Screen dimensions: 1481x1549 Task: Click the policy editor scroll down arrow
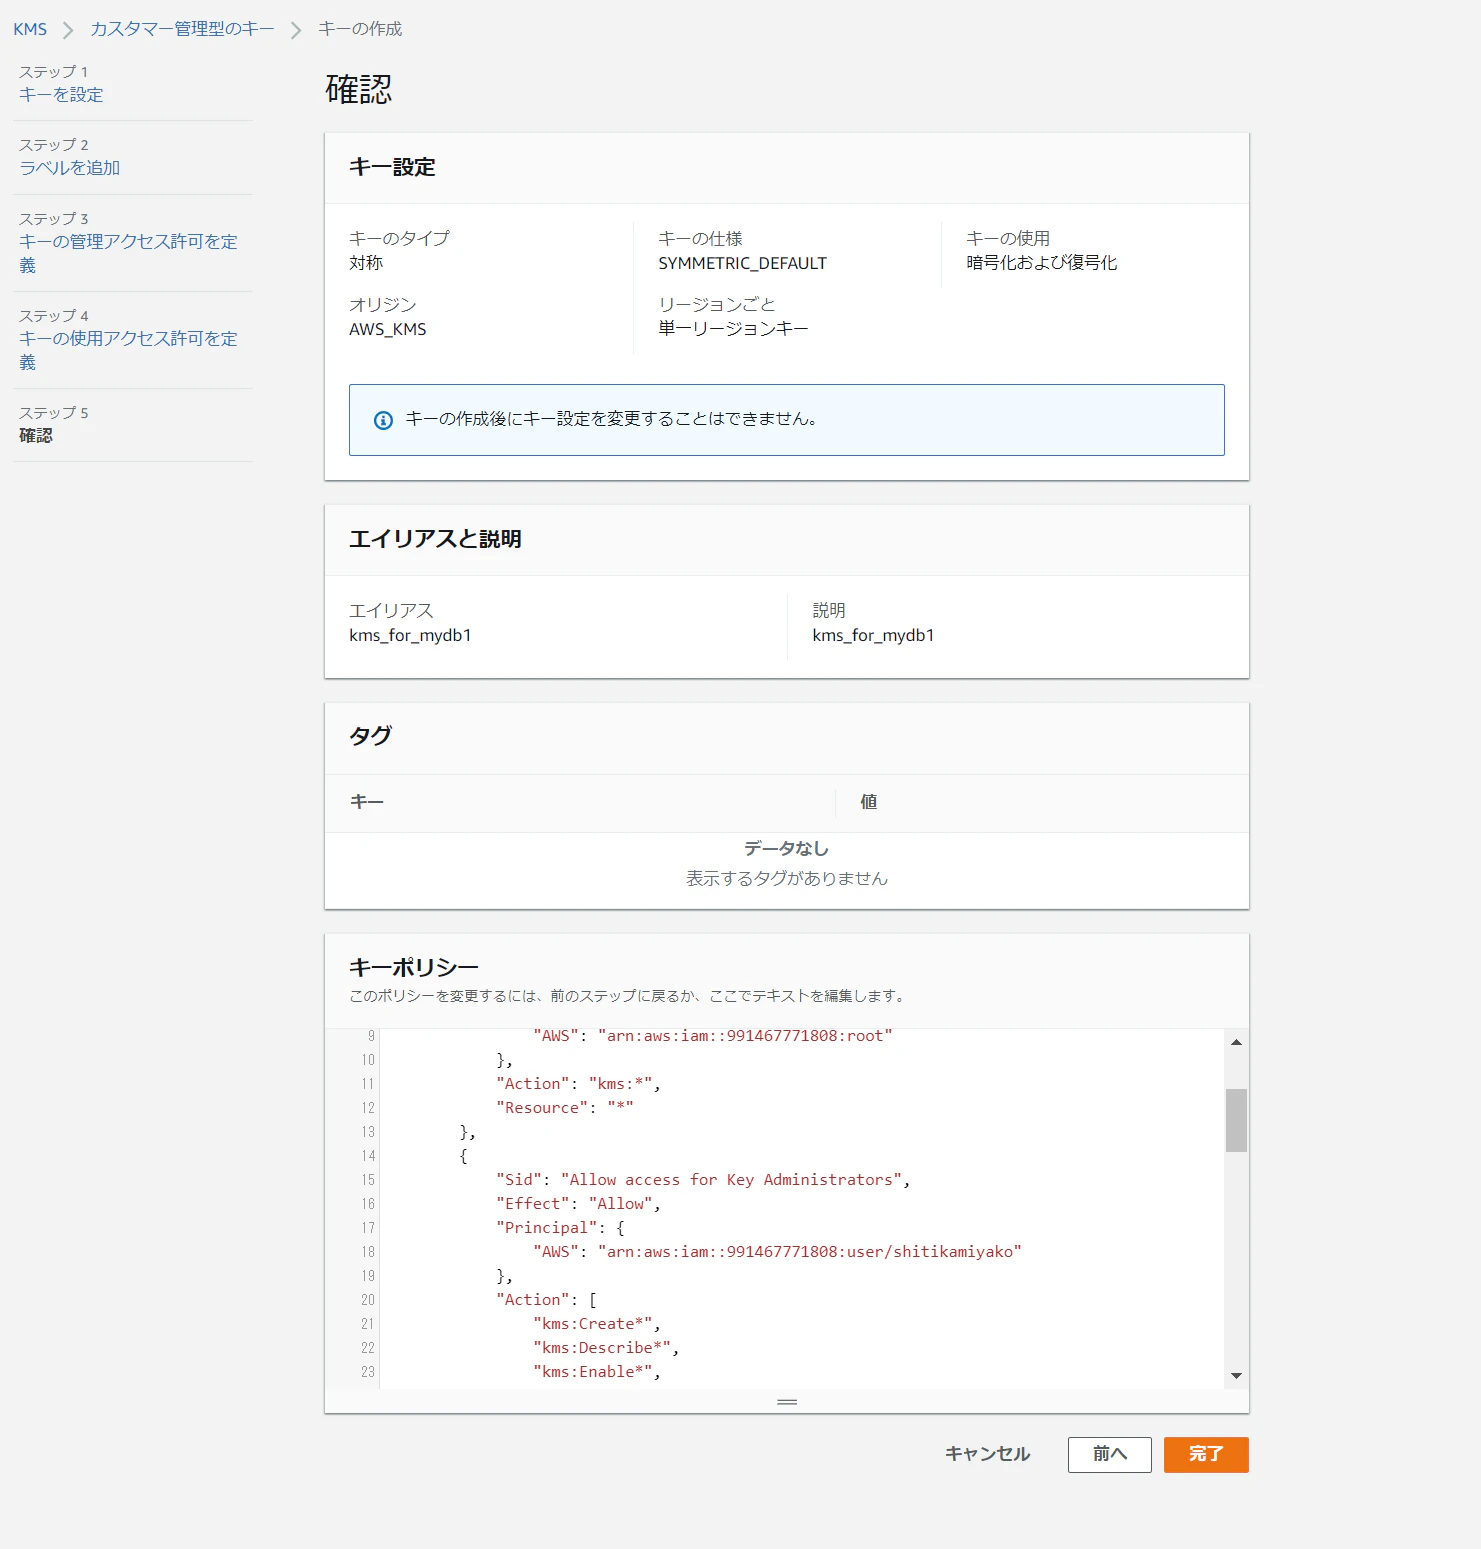point(1236,1376)
